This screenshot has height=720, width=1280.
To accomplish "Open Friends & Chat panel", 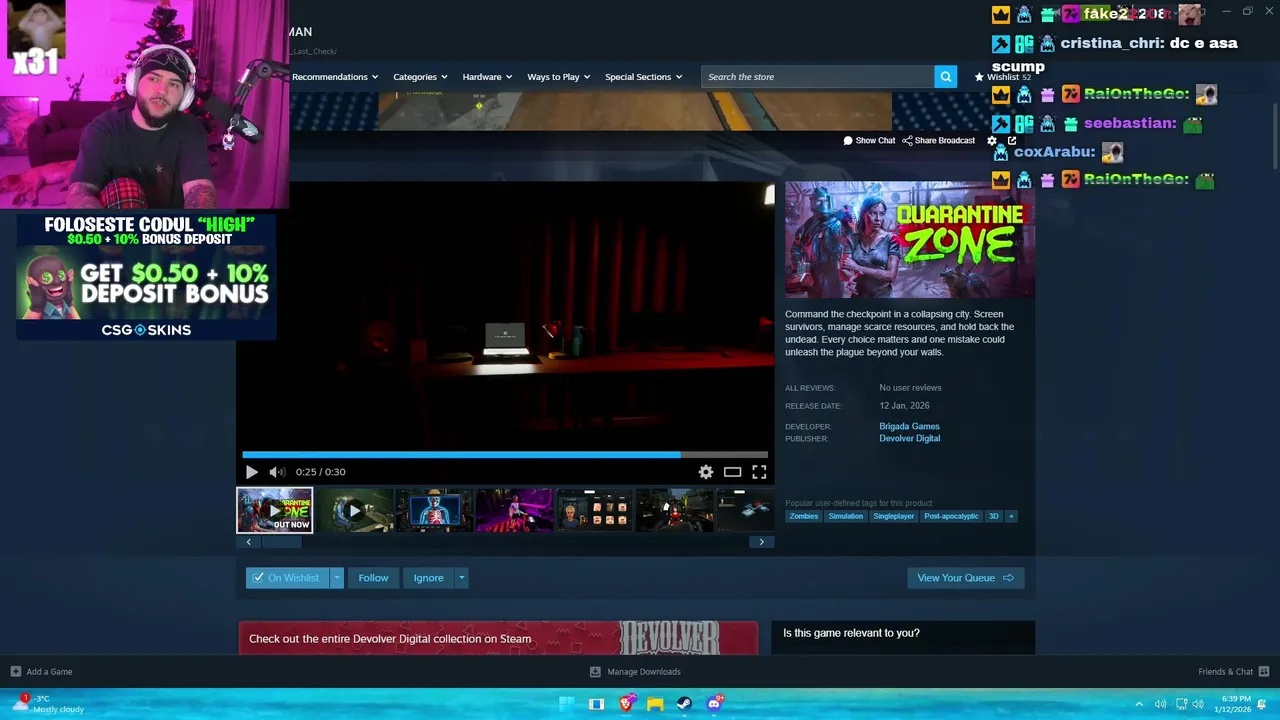I will coord(1234,672).
